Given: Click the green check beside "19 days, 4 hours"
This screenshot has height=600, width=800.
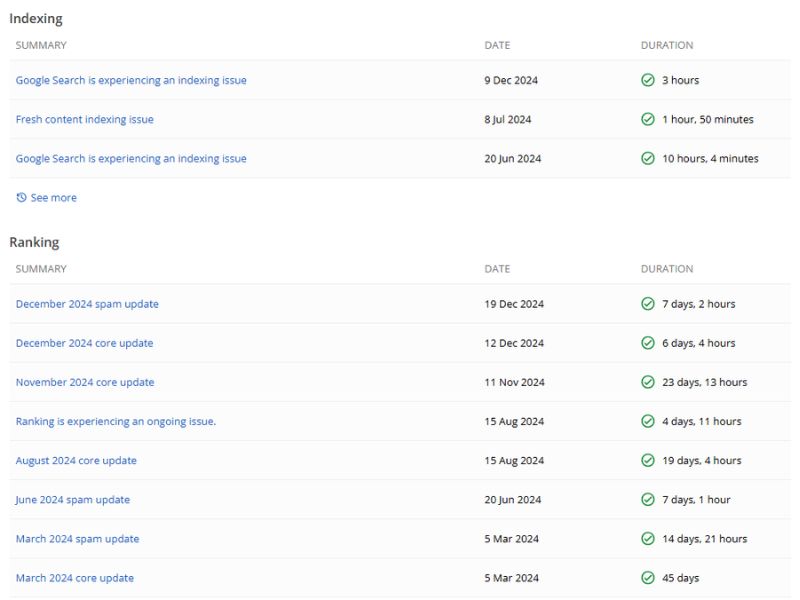Looking at the screenshot, I should click(x=648, y=460).
